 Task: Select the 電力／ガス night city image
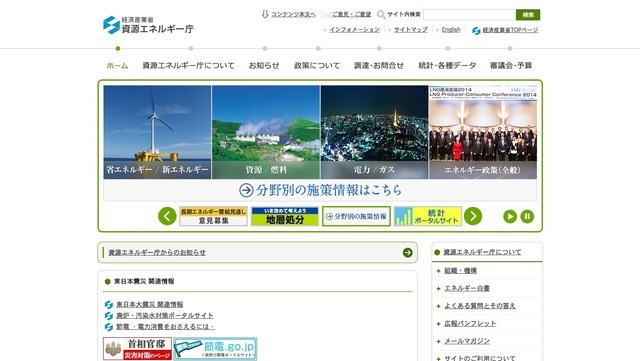click(374, 132)
